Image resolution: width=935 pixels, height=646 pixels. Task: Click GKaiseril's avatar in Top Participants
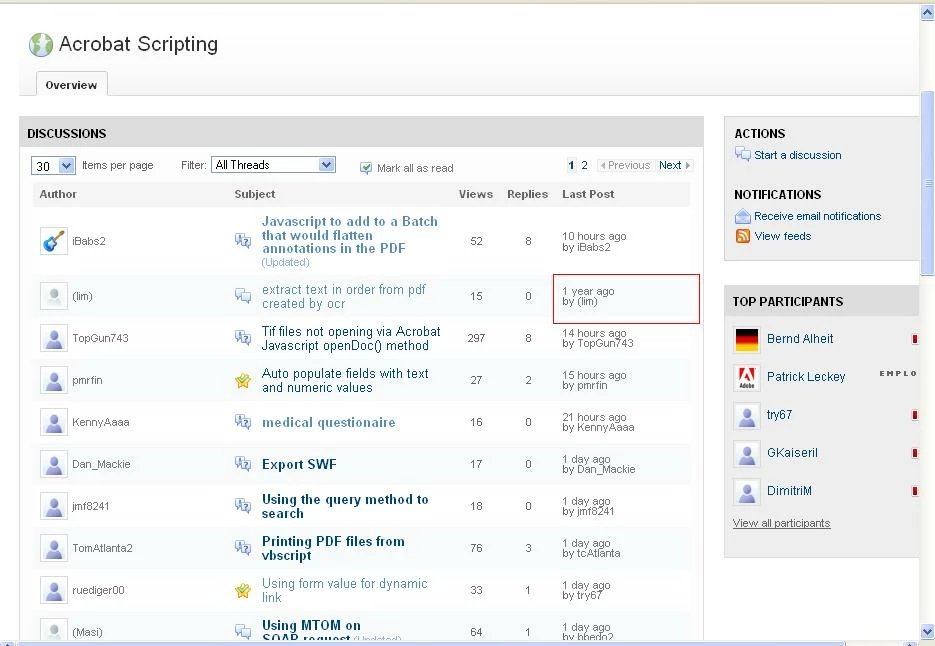[x=747, y=454]
